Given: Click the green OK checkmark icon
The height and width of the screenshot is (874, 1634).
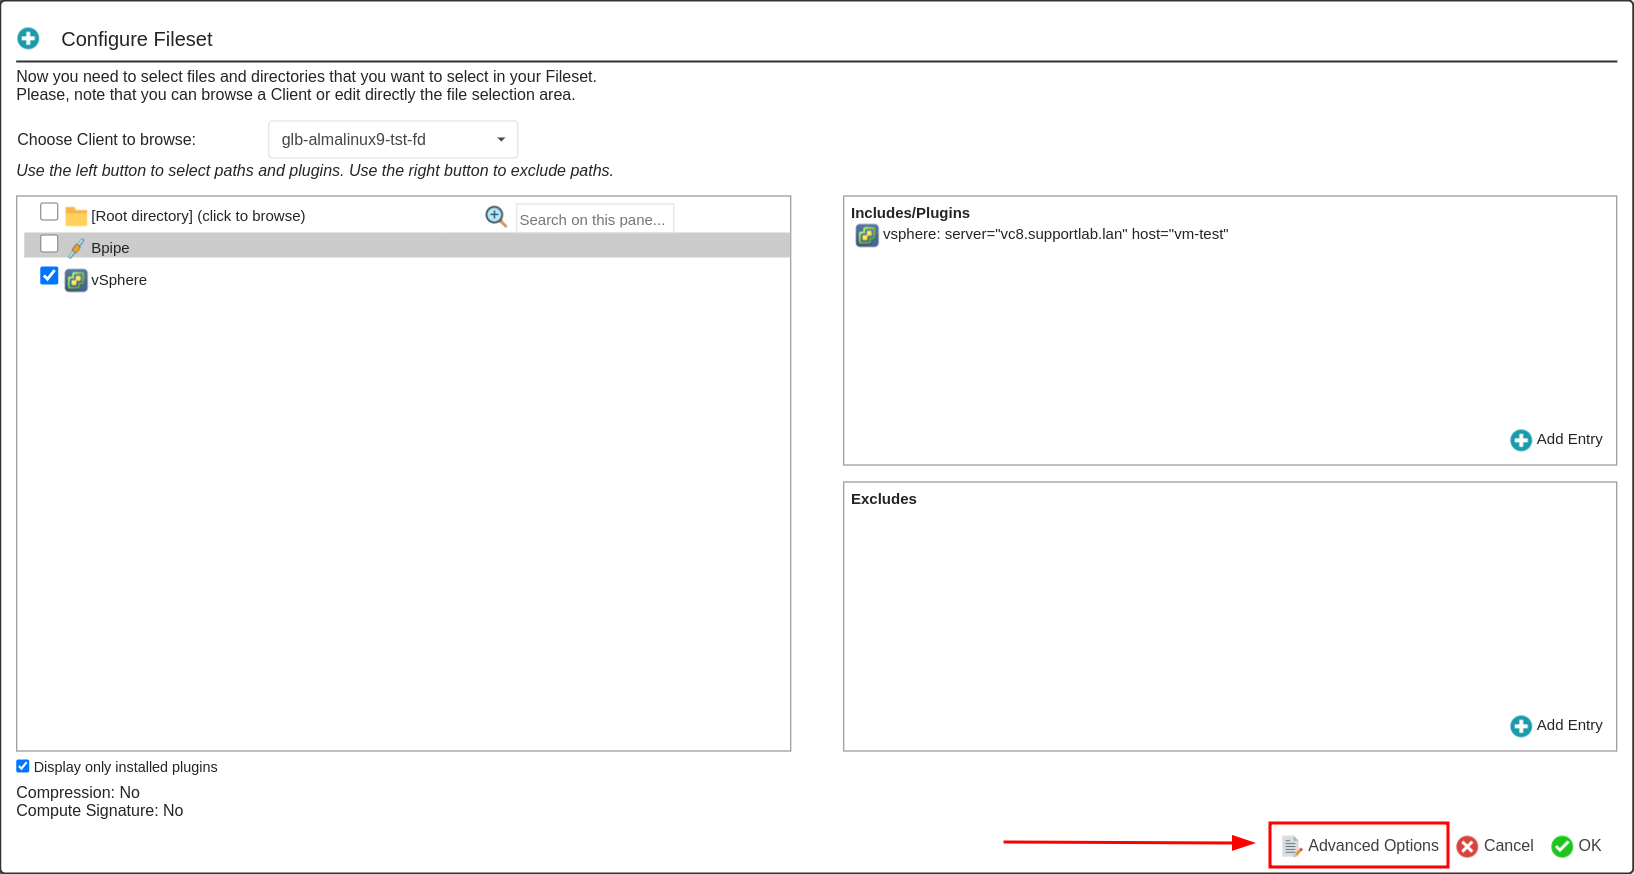Looking at the screenshot, I should pos(1562,847).
